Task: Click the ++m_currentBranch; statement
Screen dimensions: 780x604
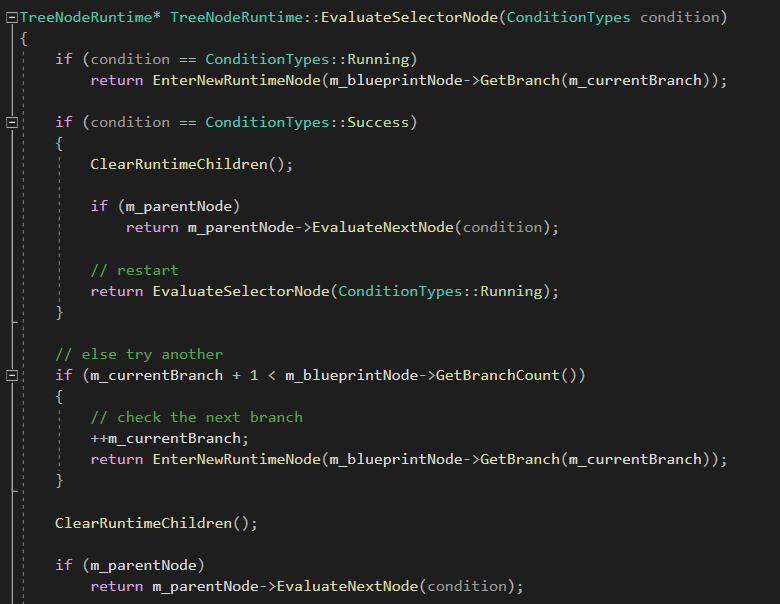Action: click(169, 438)
